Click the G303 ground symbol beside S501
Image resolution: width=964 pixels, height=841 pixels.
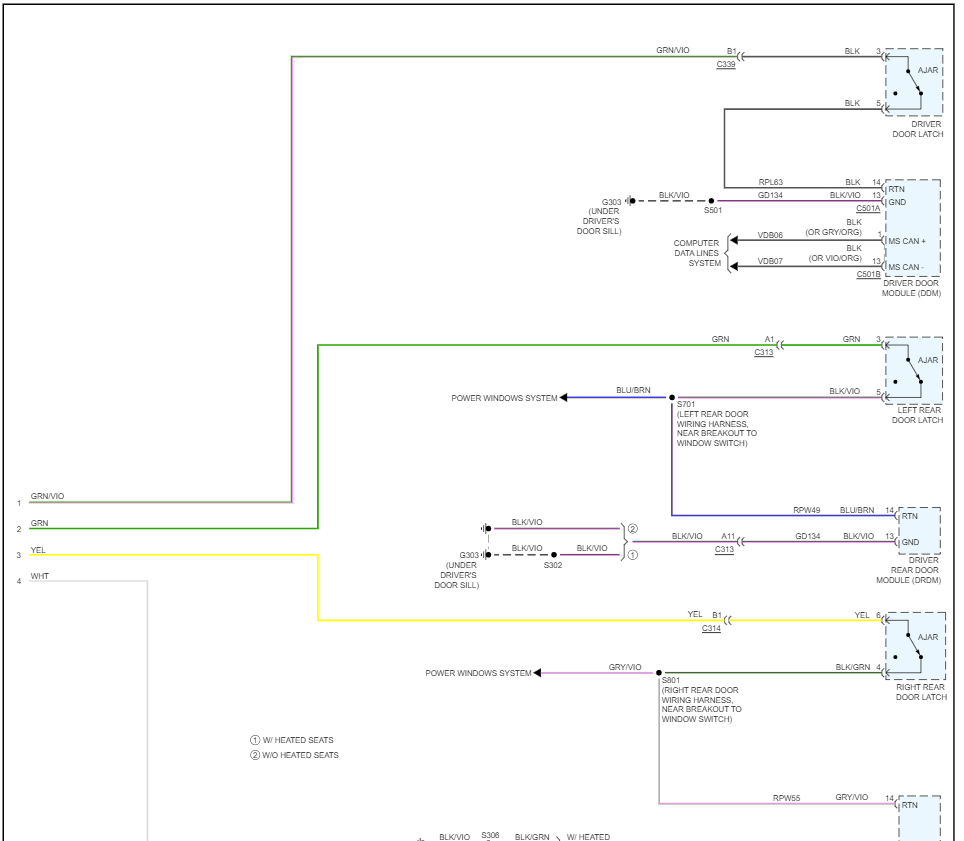click(x=631, y=201)
